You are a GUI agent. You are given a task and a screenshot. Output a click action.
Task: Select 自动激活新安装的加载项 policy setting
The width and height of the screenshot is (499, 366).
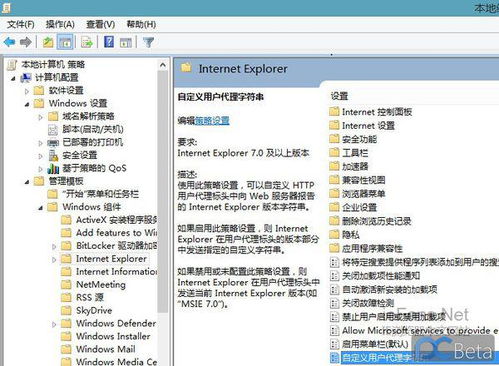[384, 289]
